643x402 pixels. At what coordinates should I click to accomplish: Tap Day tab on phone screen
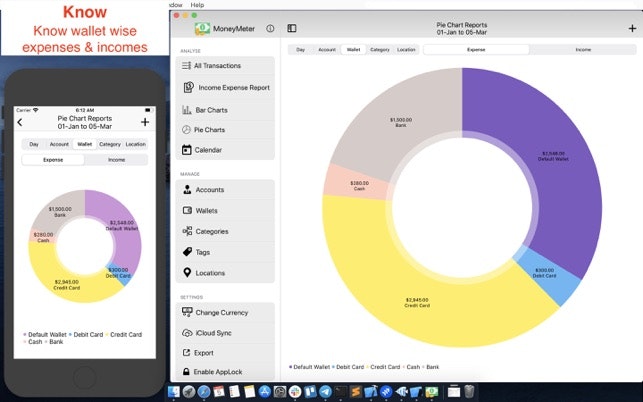tap(34, 144)
